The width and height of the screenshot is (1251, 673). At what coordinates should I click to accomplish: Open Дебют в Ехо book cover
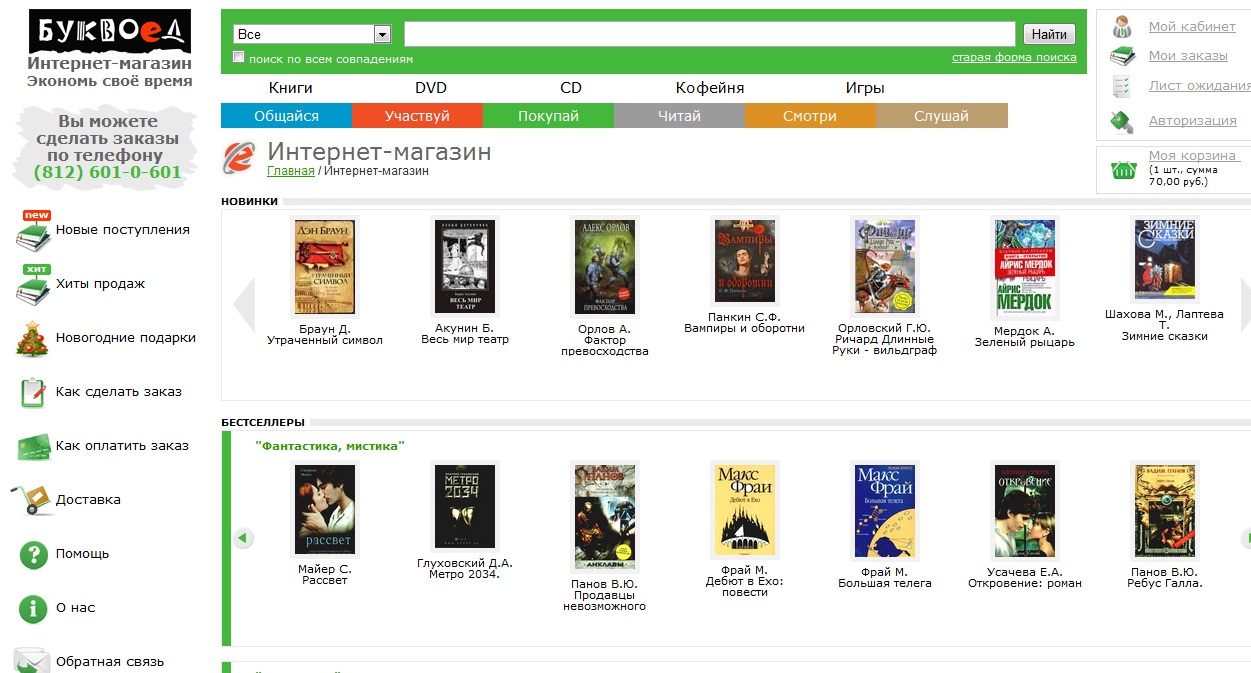(745, 509)
